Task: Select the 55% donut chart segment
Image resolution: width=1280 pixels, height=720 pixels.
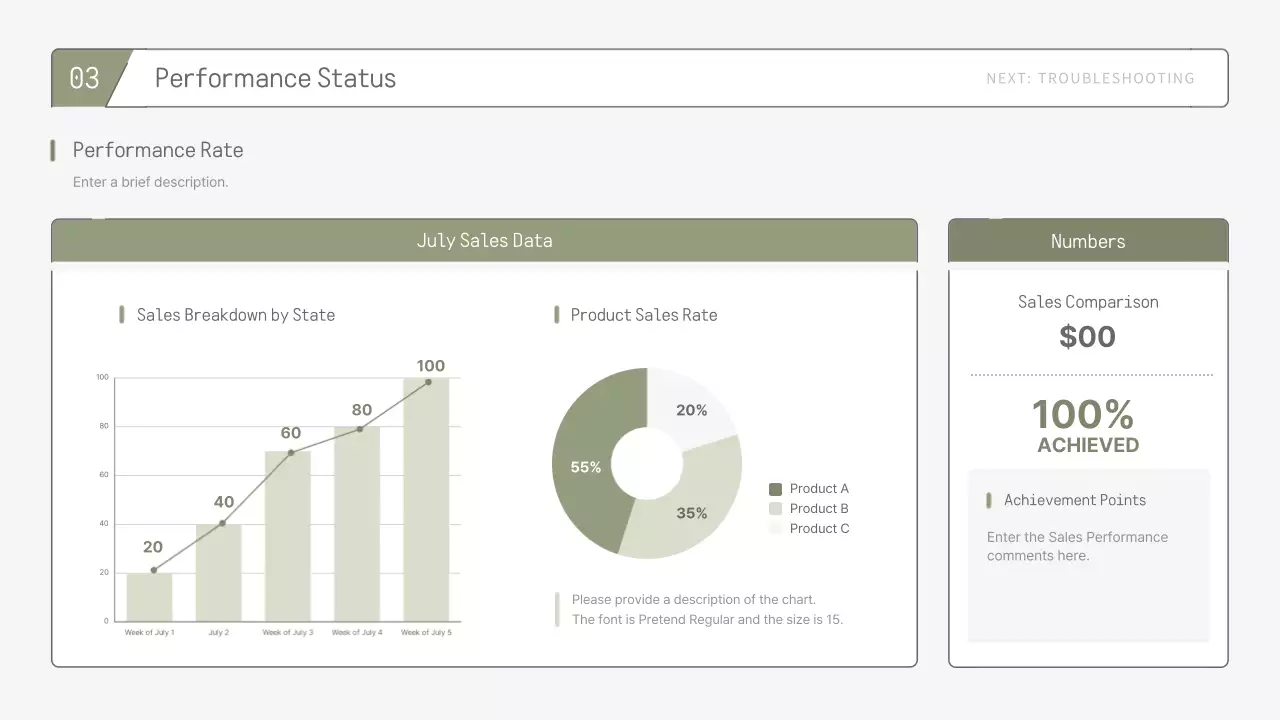Action: (585, 466)
